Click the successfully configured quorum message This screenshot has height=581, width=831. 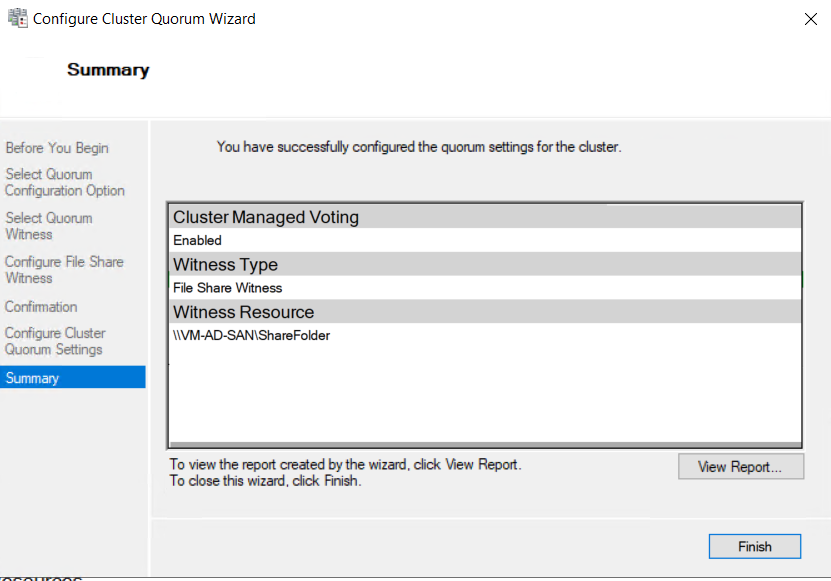coord(419,147)
